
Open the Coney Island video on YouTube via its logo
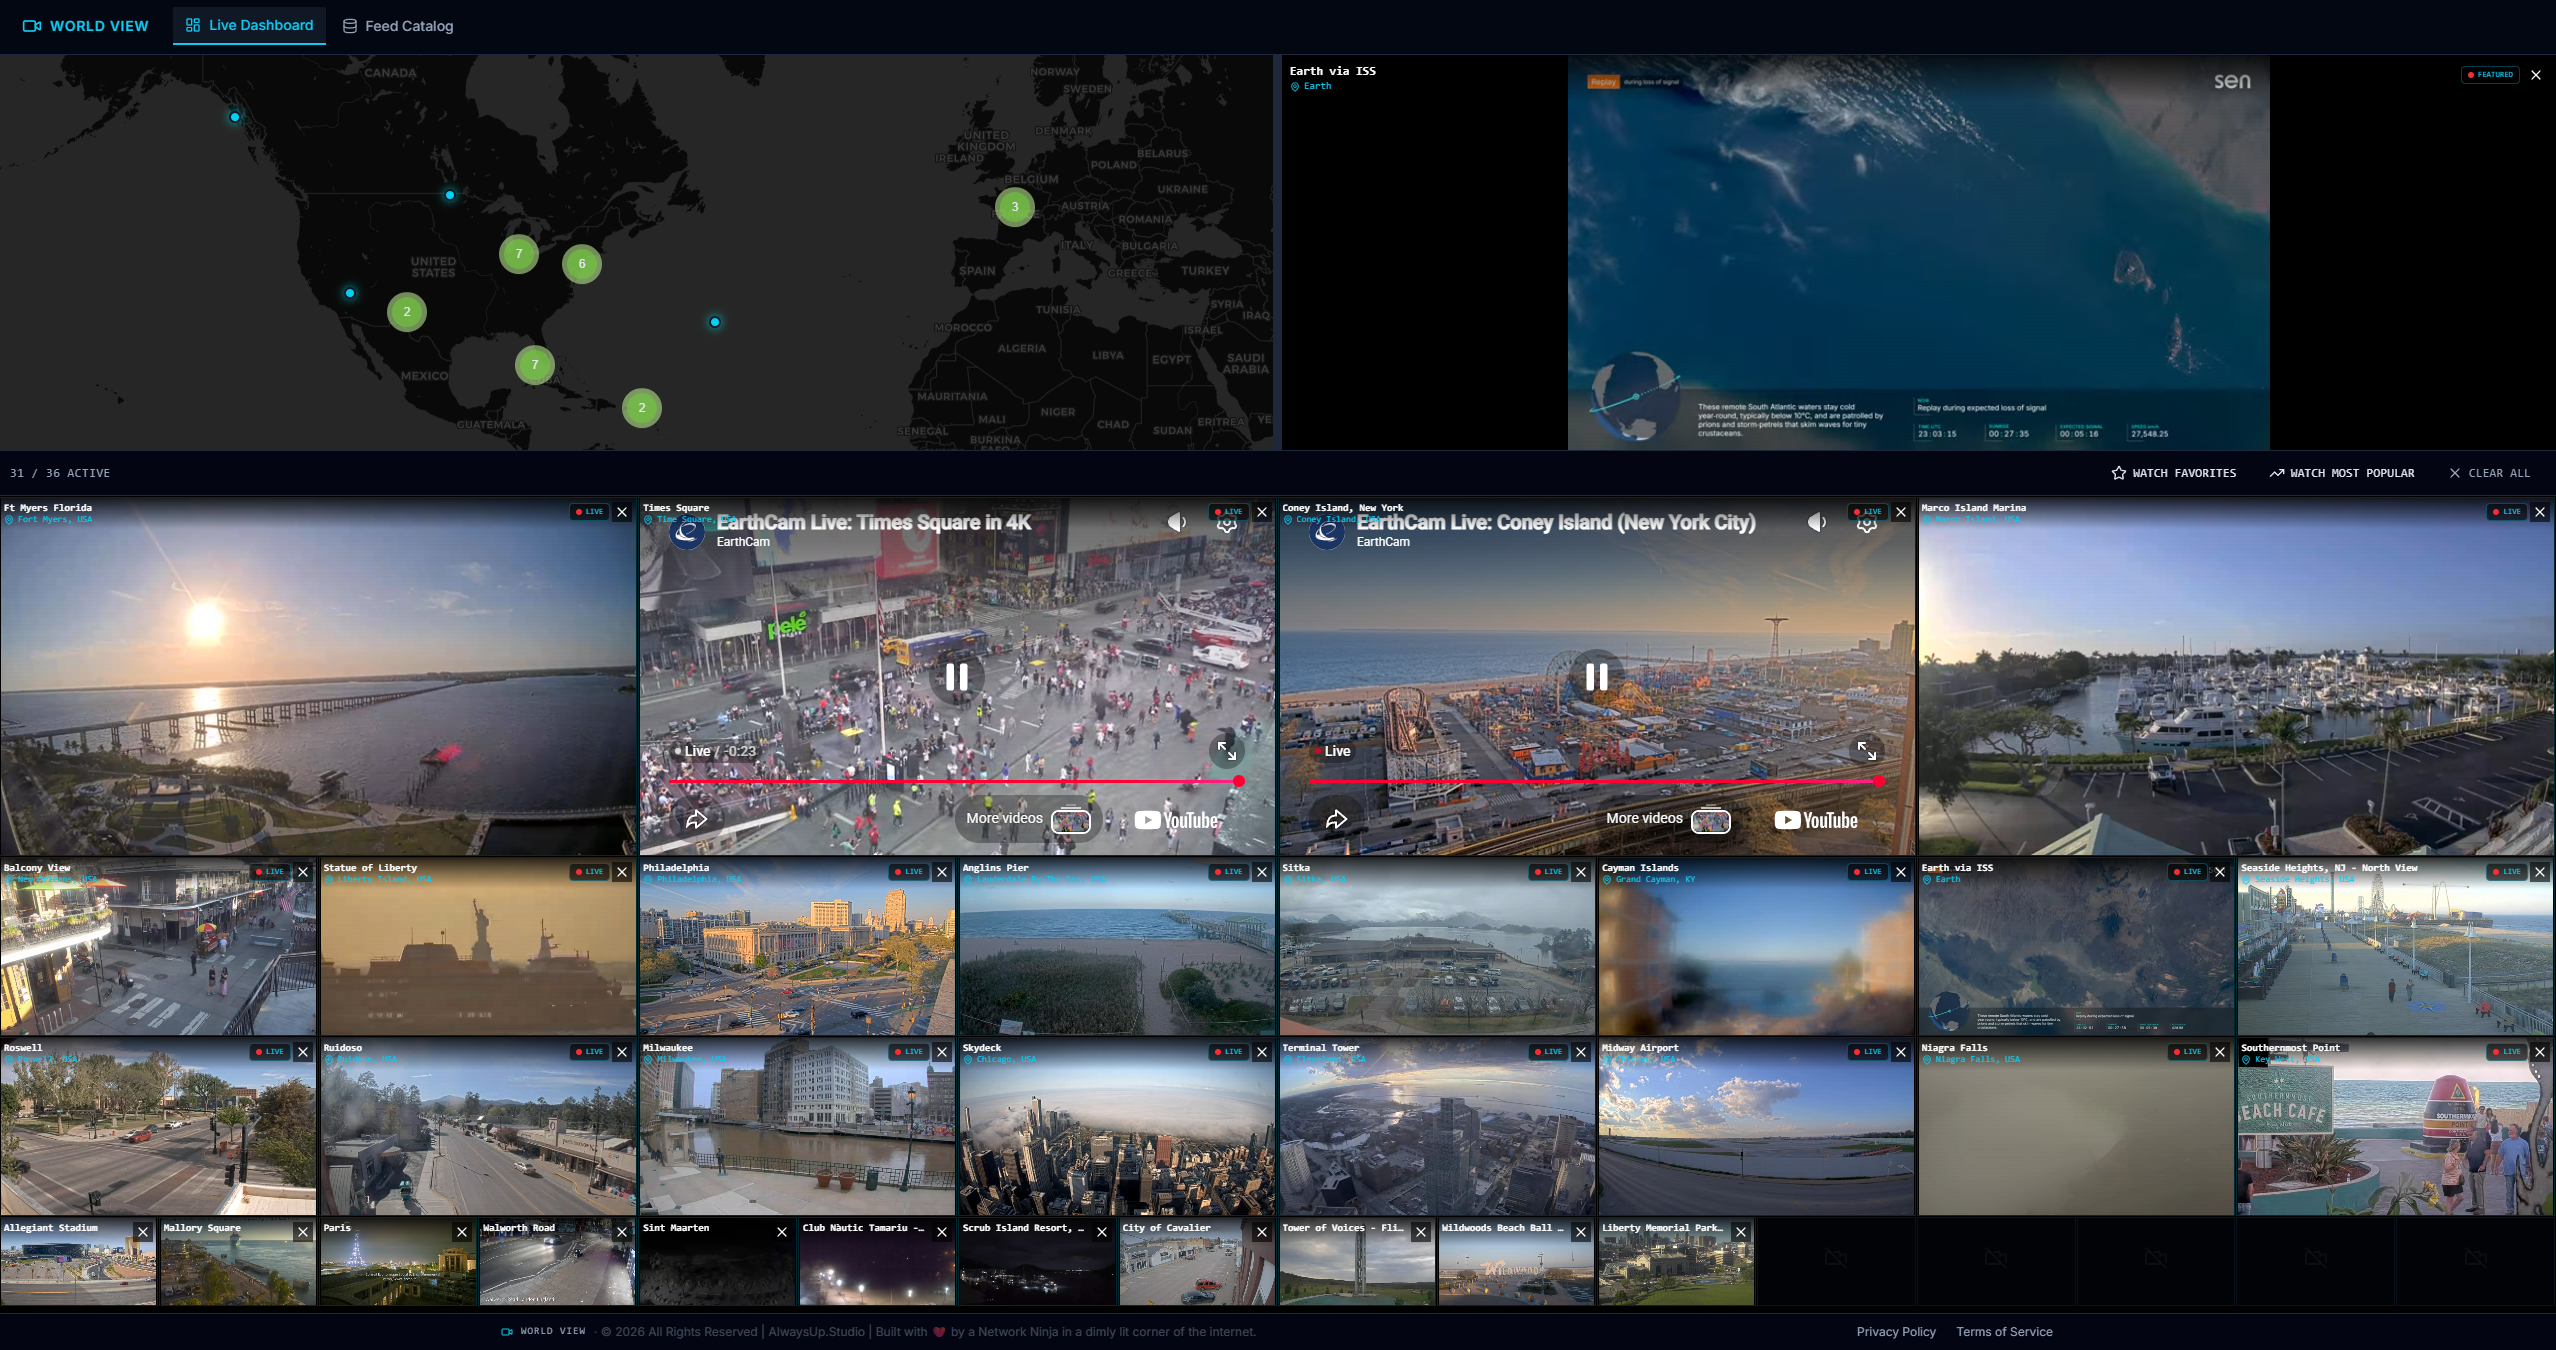coord(1814,819)
